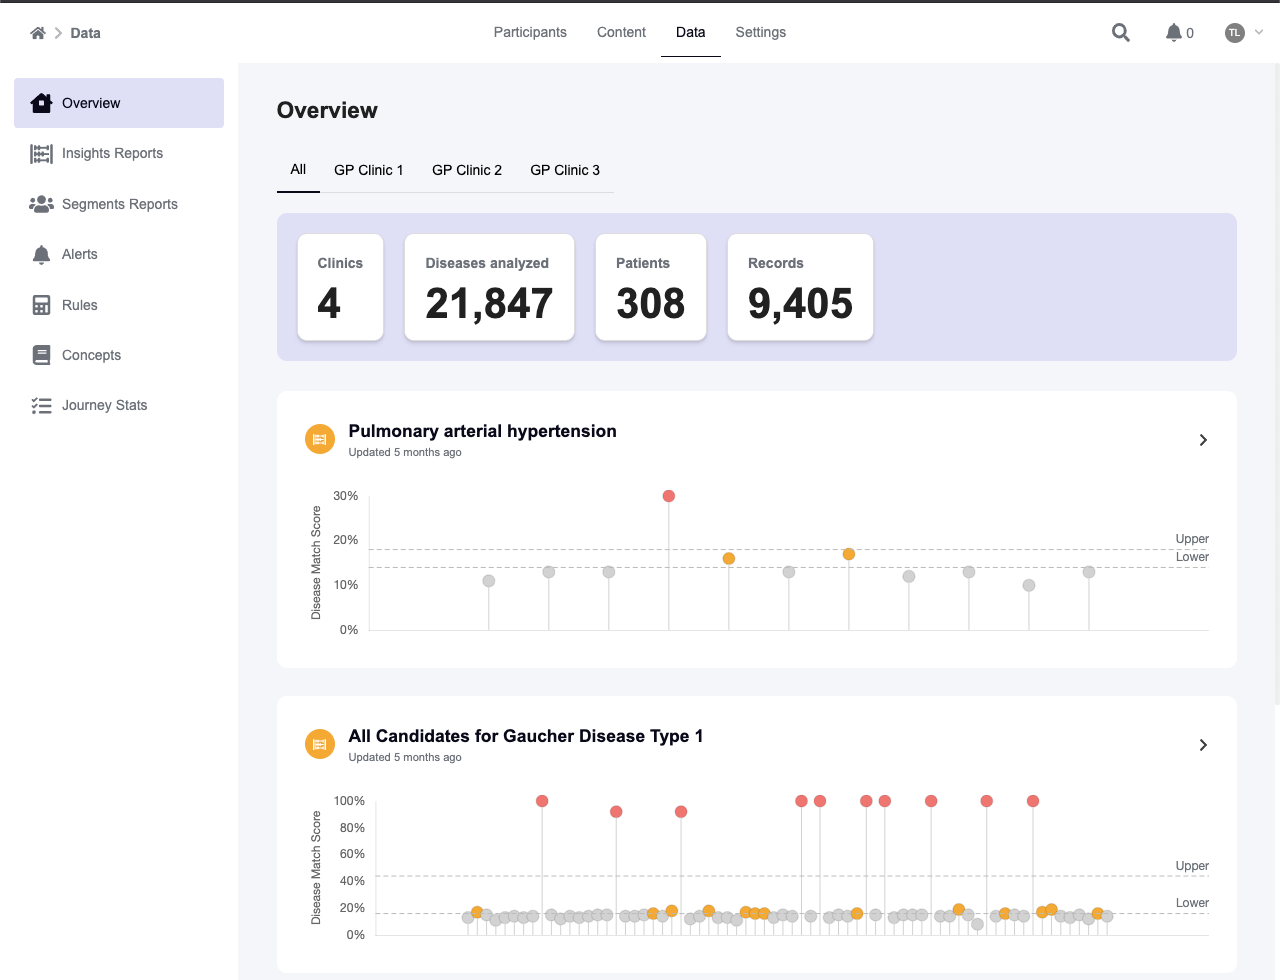This screenshot has height=980, width=1280.
Task: Click the orange Pulmonary arterial hypertension icon
Action: 320,439
